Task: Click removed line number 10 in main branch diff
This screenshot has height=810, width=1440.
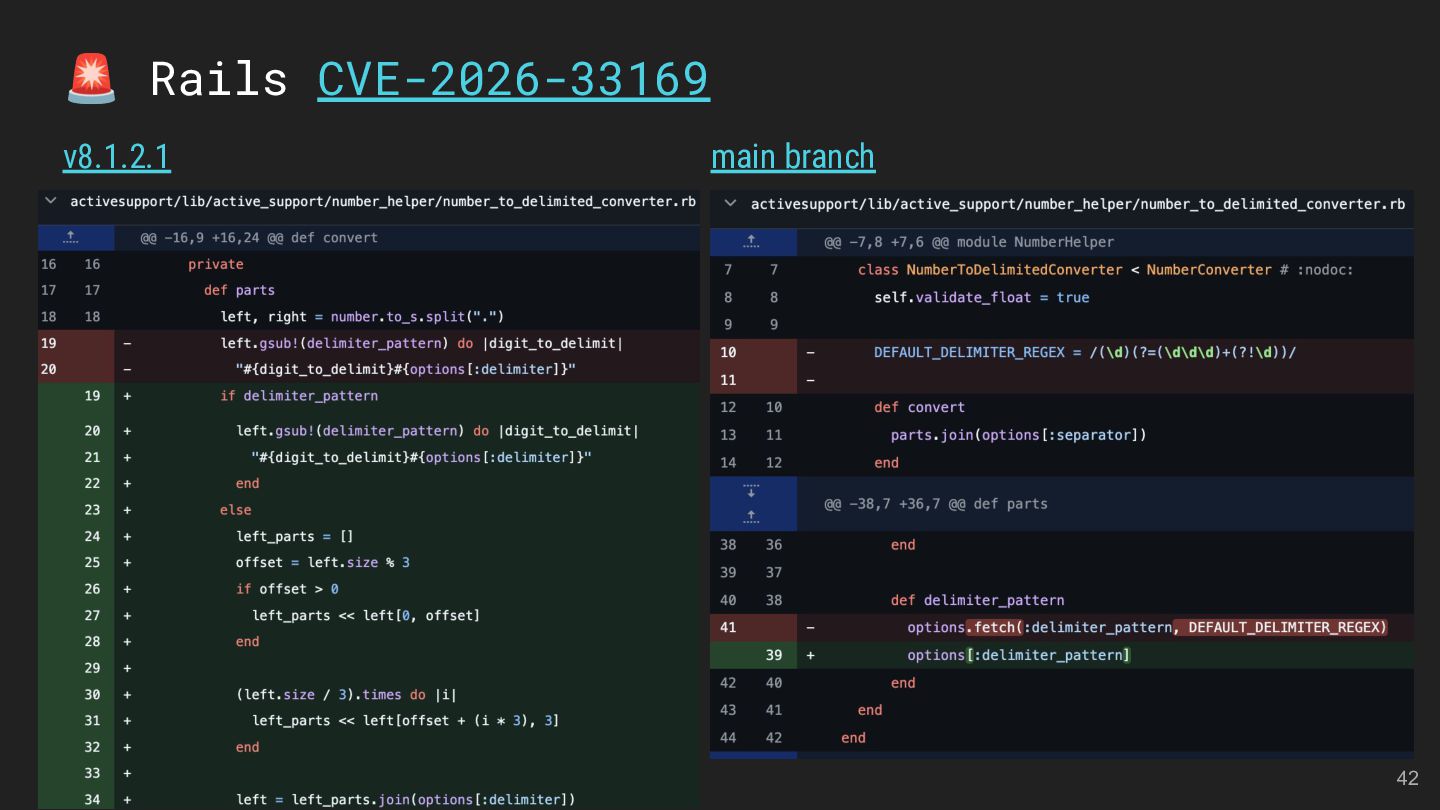Action: 728,352
